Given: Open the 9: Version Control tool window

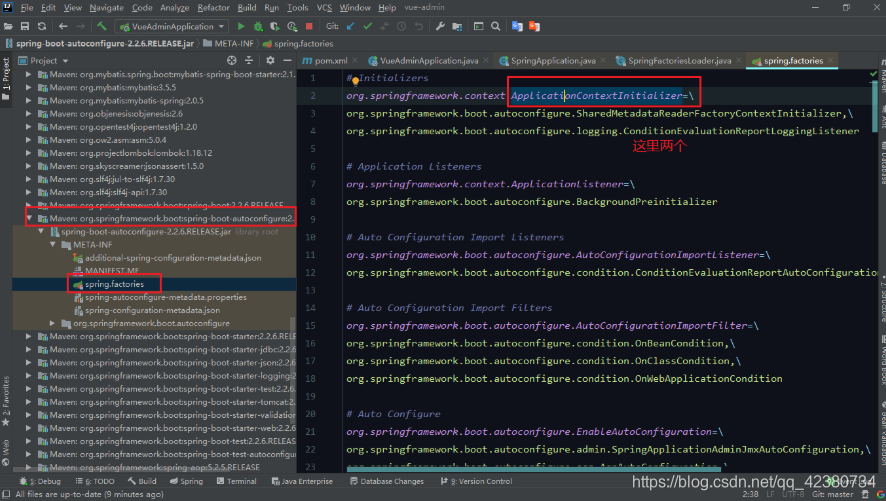Looking at the screenshot, I should coord(476,481).
